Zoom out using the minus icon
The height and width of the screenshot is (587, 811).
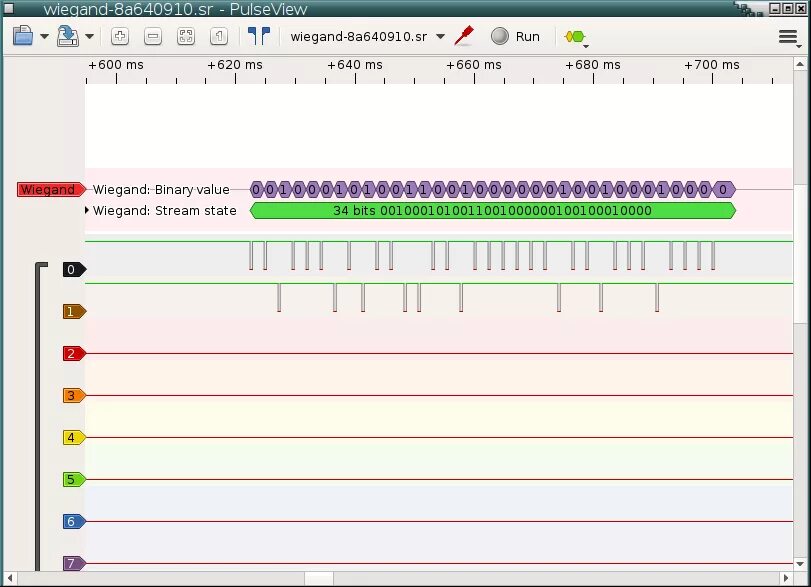(x=153, y=36)
